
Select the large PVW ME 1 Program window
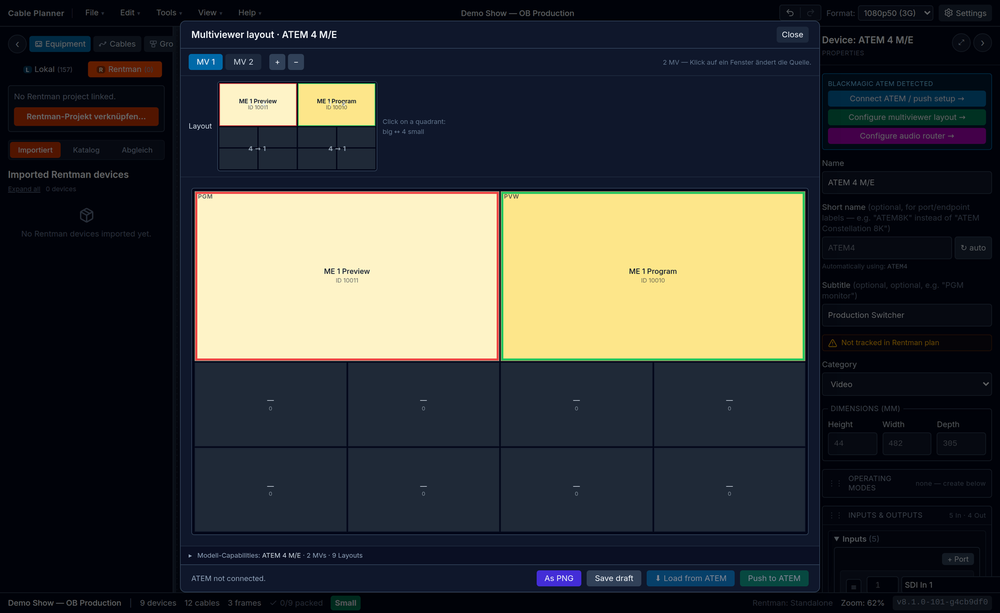[652, 276]
